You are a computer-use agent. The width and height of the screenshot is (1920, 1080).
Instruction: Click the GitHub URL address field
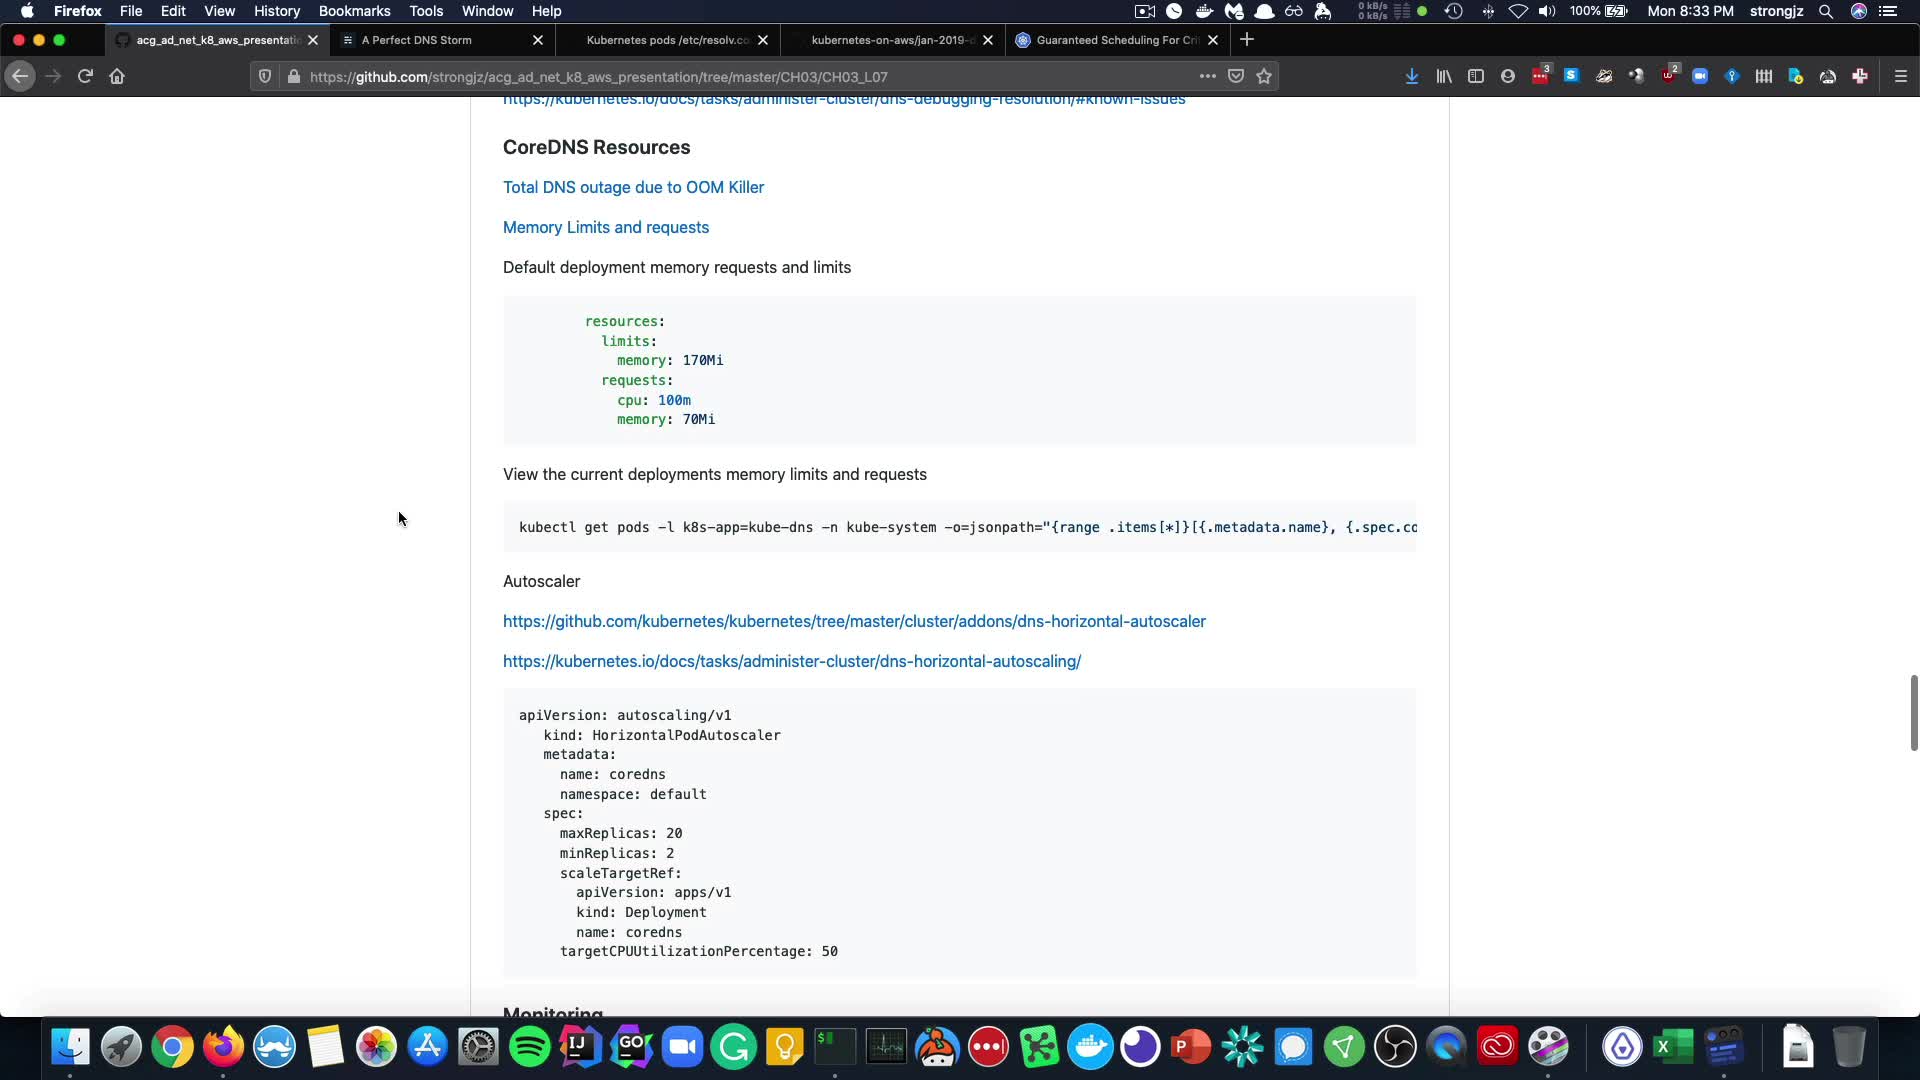(x=700, y=76)
